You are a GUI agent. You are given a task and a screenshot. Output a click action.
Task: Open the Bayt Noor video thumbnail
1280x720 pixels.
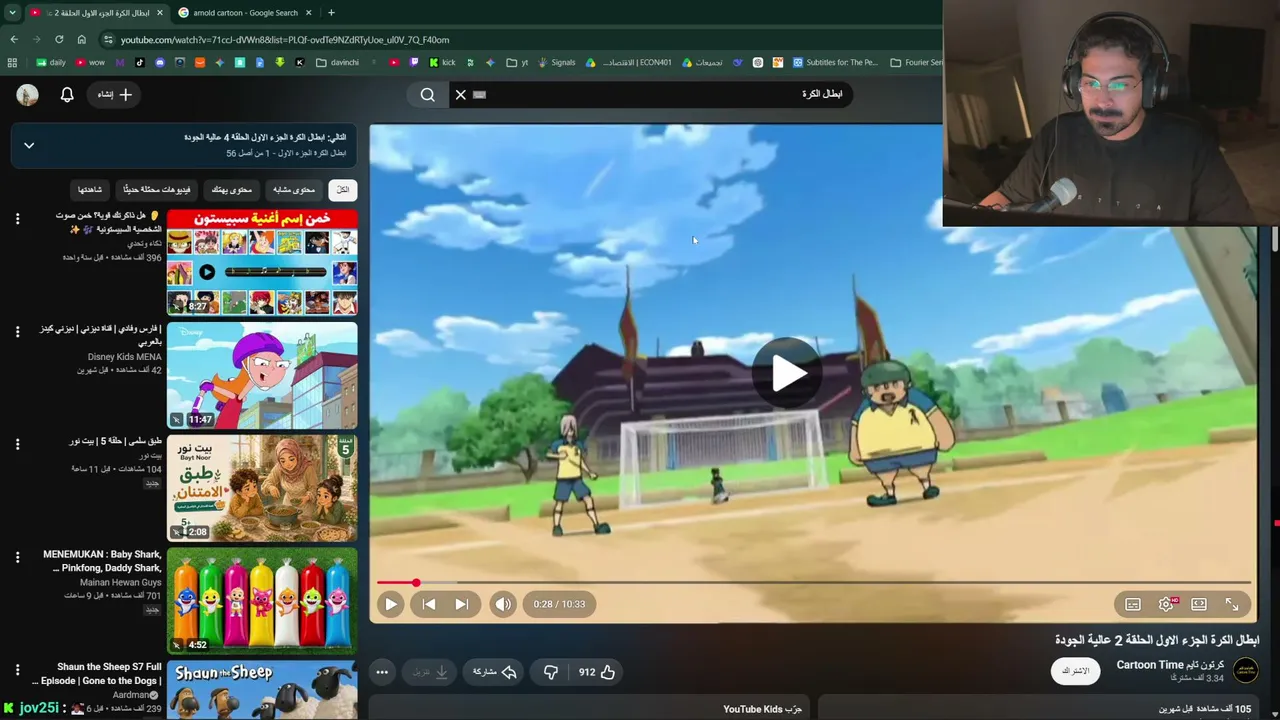point(262,488)
